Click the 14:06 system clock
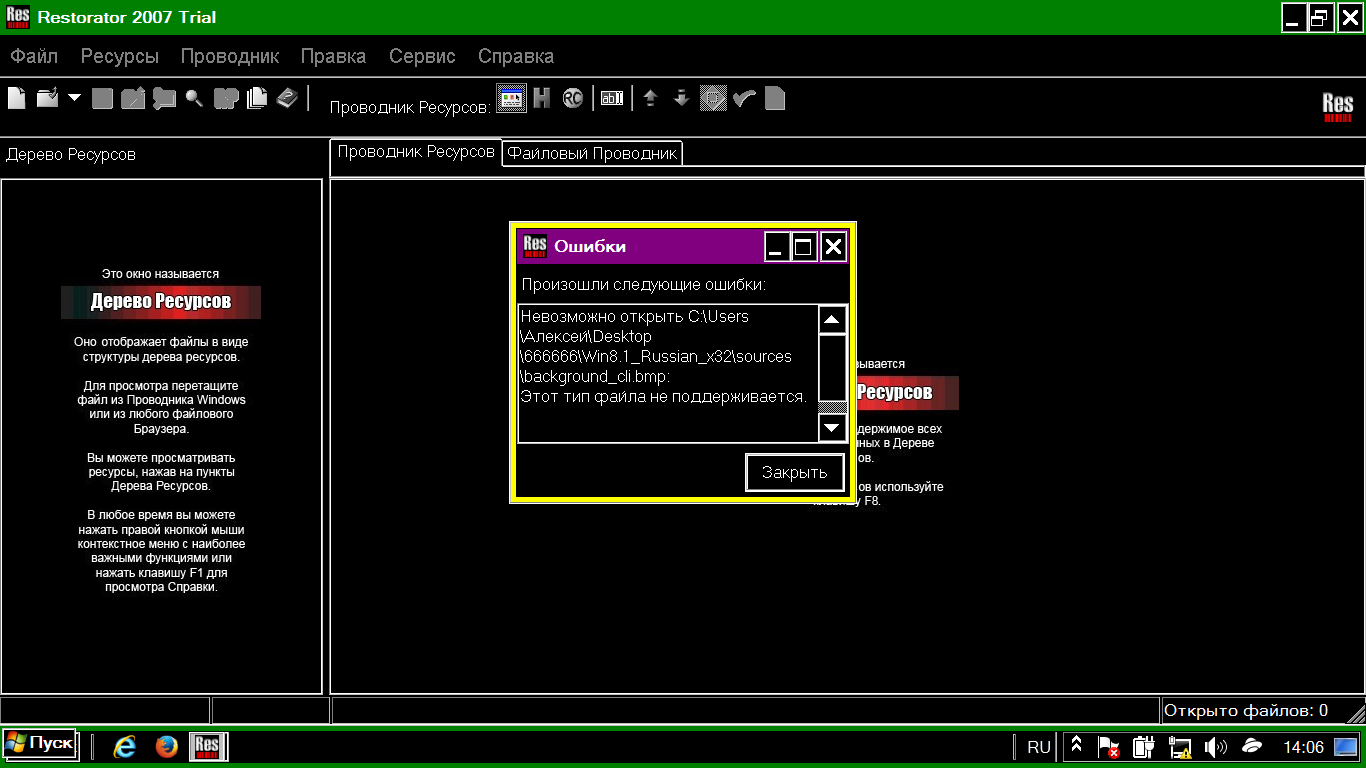This screenshot has width=1366, height=768. tap(1303, 747)
